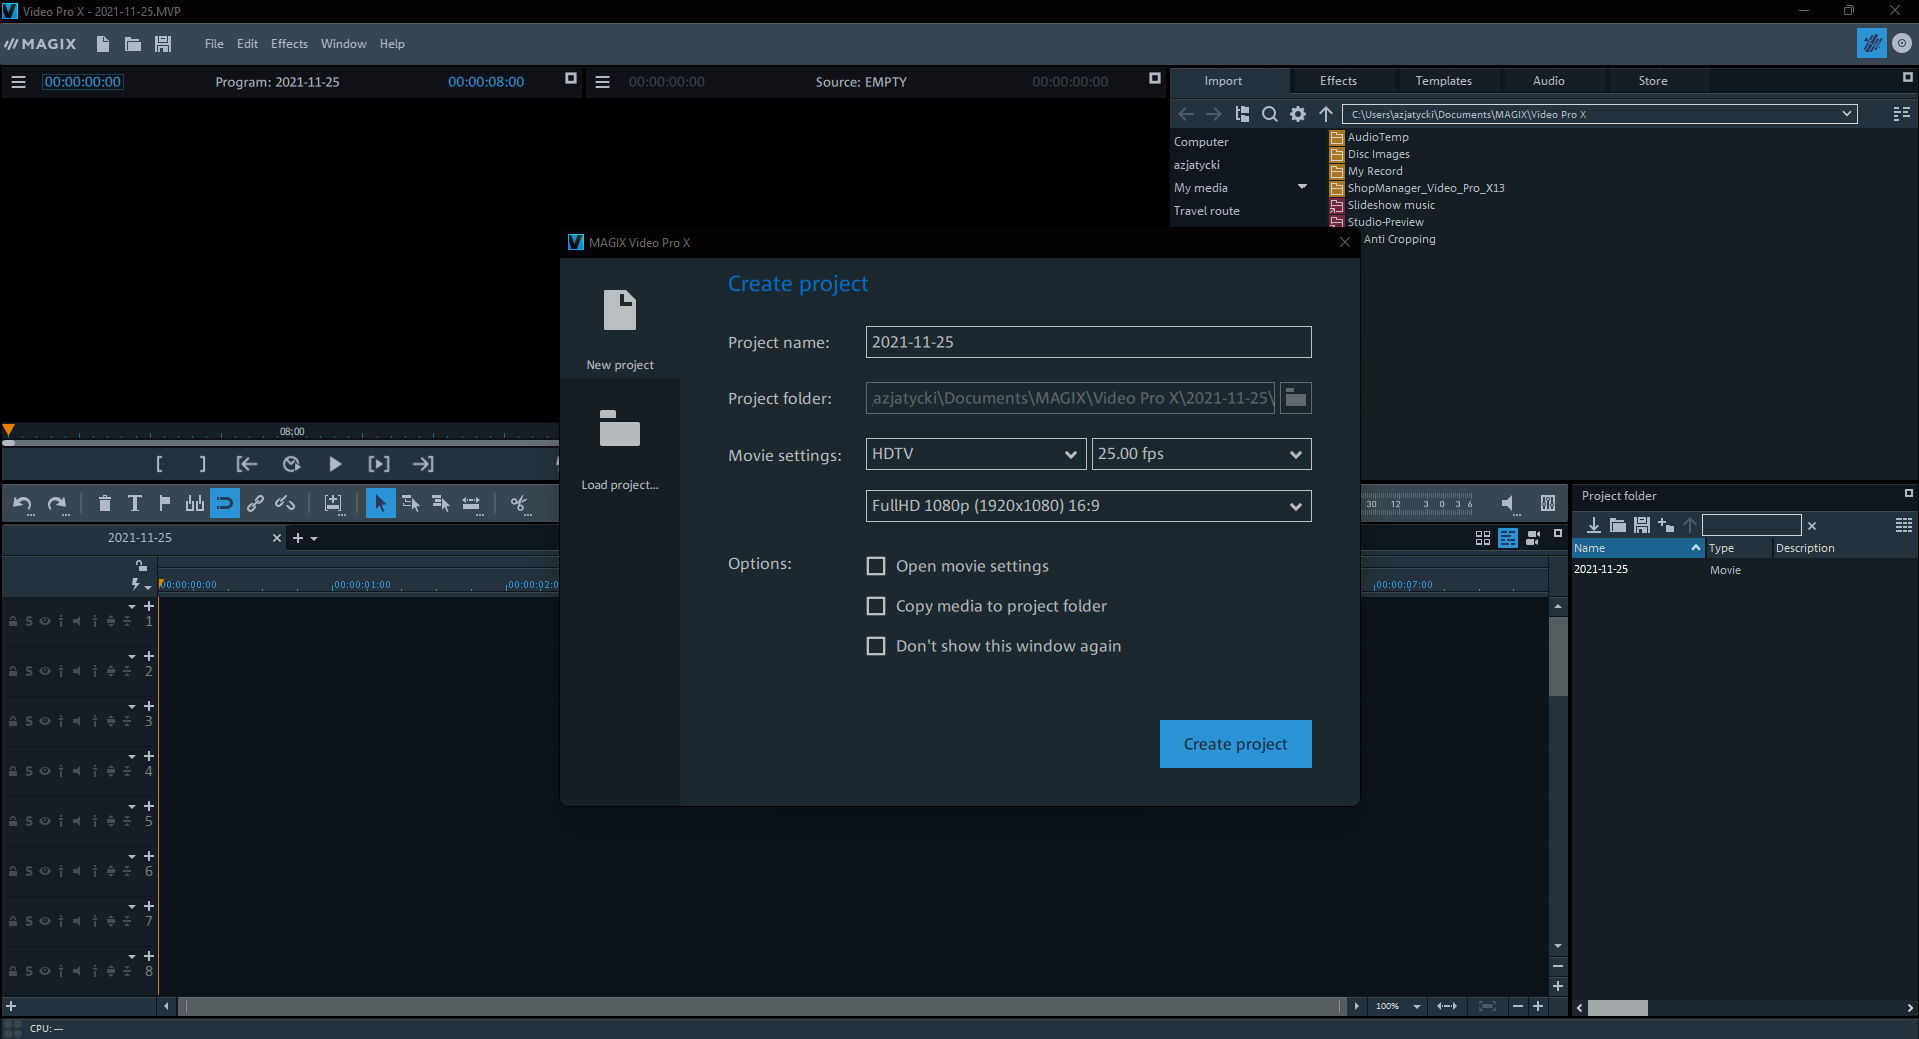Undo the last action in timeline toolbar
This screenshot has height=1039, width=1919.
22,504
